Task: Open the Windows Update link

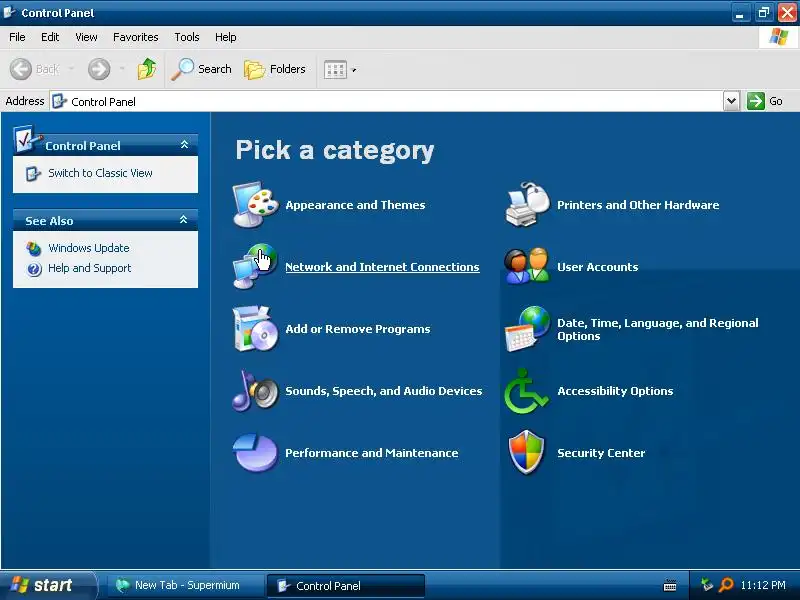Action: (x=89, y=248)
